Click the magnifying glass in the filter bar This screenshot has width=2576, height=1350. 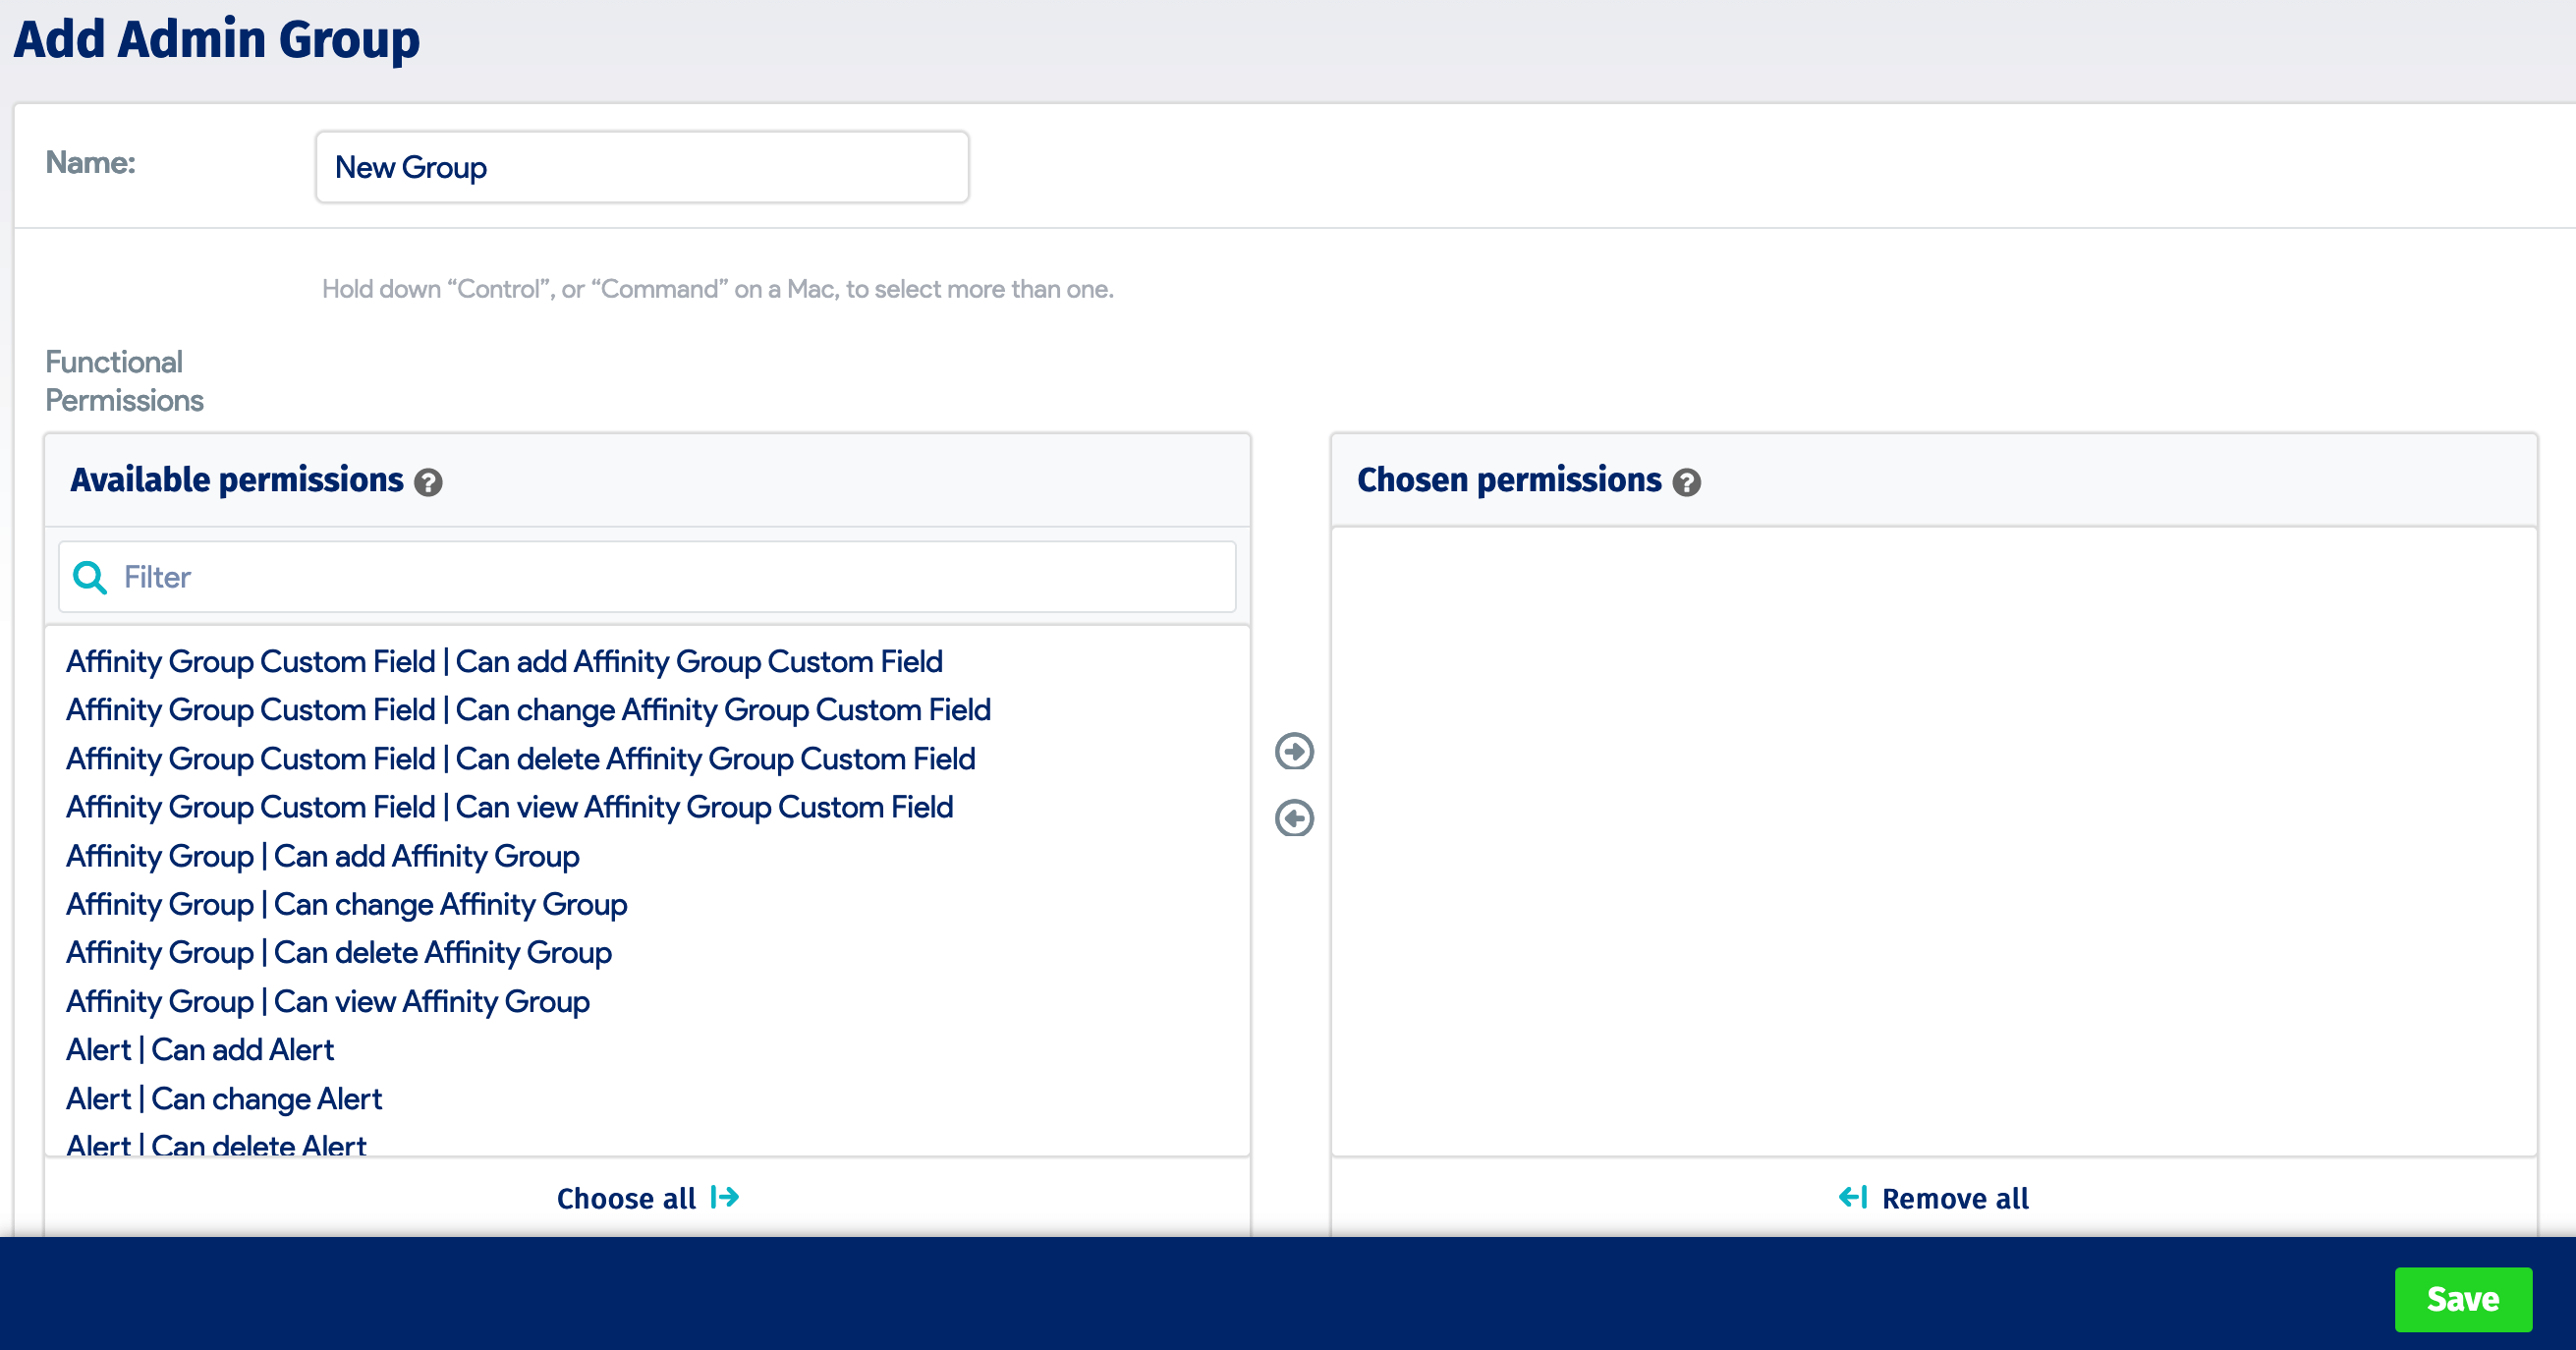[x=90, y=577]
